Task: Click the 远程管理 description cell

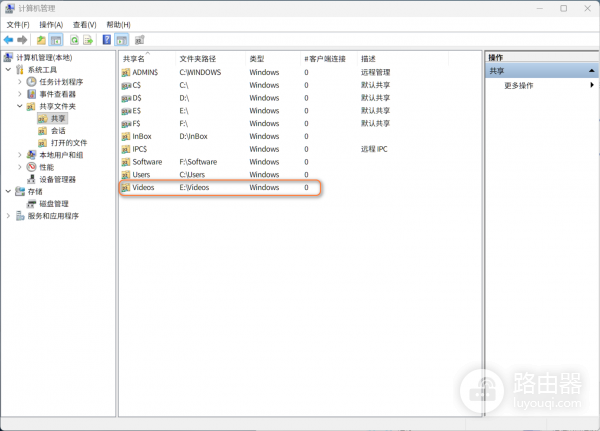Action: click(x=375, y=72)
